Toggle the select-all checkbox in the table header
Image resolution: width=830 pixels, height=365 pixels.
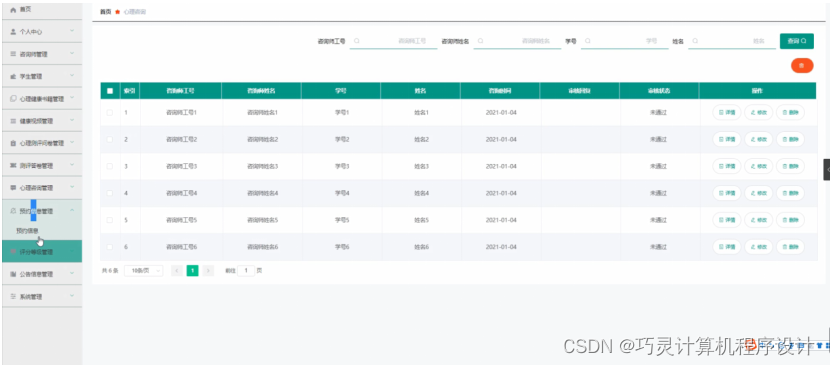click(110, 91)
